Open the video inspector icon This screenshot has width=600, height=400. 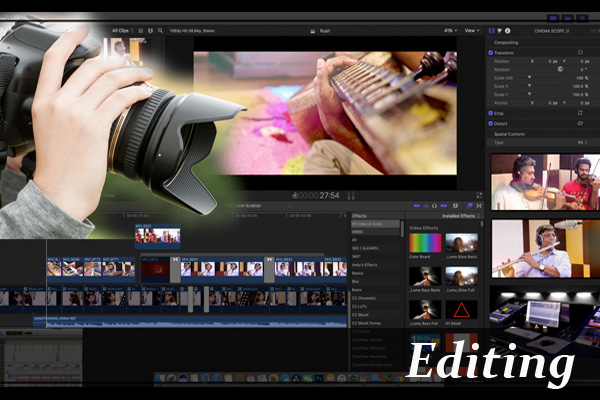coord(492,31)
